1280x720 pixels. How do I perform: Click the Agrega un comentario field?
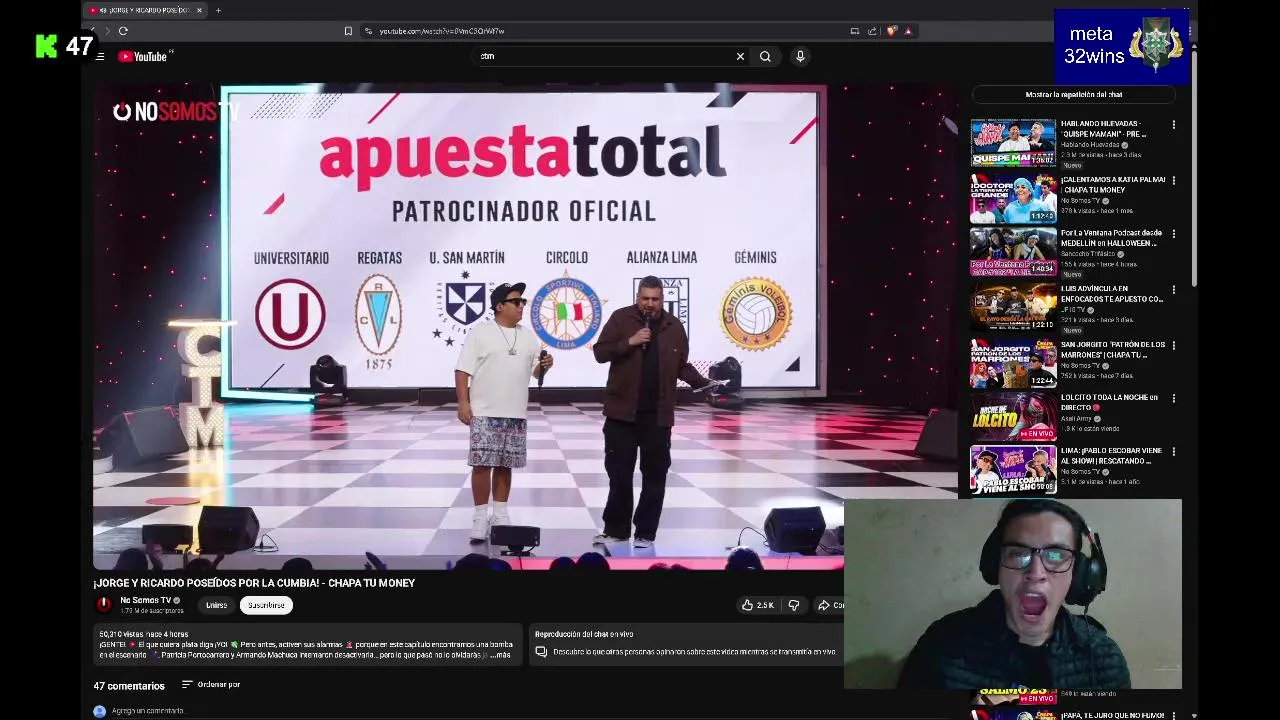tap(148, 711)
